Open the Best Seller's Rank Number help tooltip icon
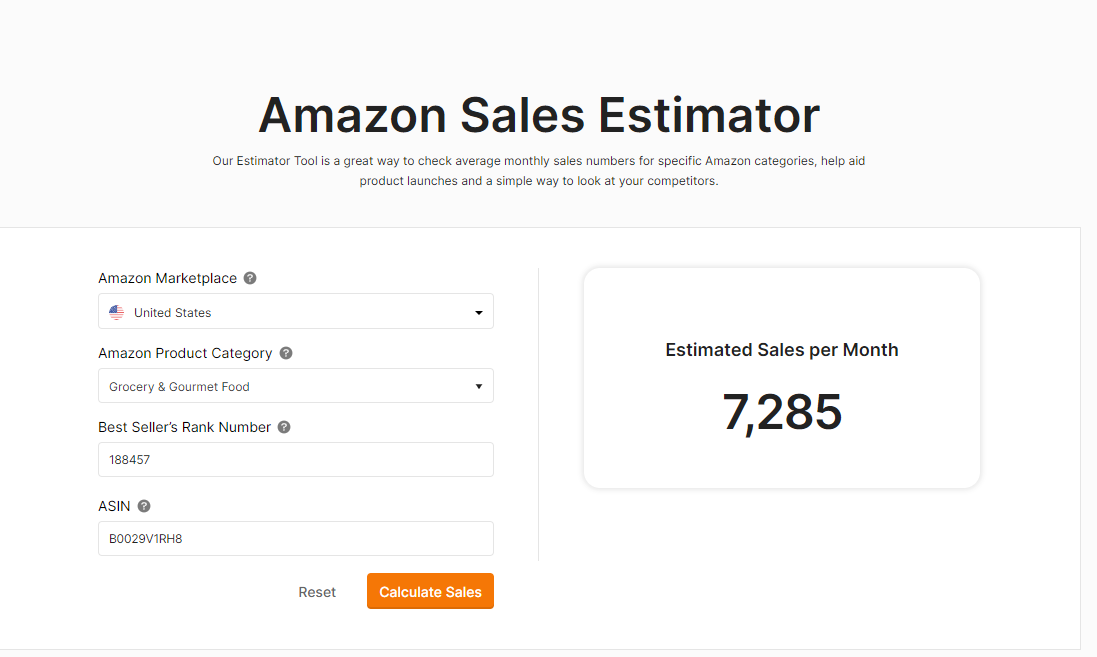The image size is (1097, 657). [284, 427]
